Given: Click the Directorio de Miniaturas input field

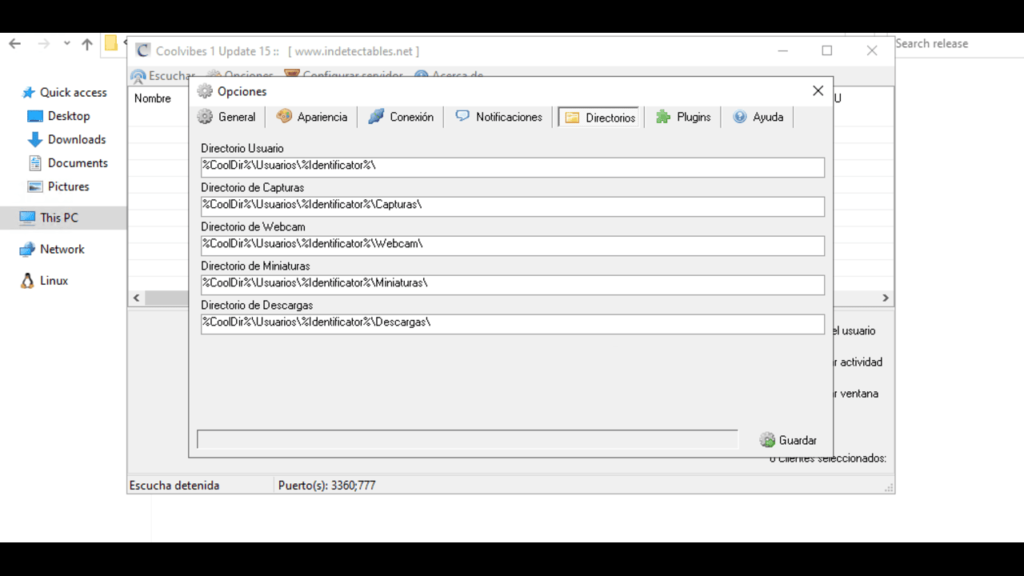Looking at the screenshot, I should click(x=513, y=284).
